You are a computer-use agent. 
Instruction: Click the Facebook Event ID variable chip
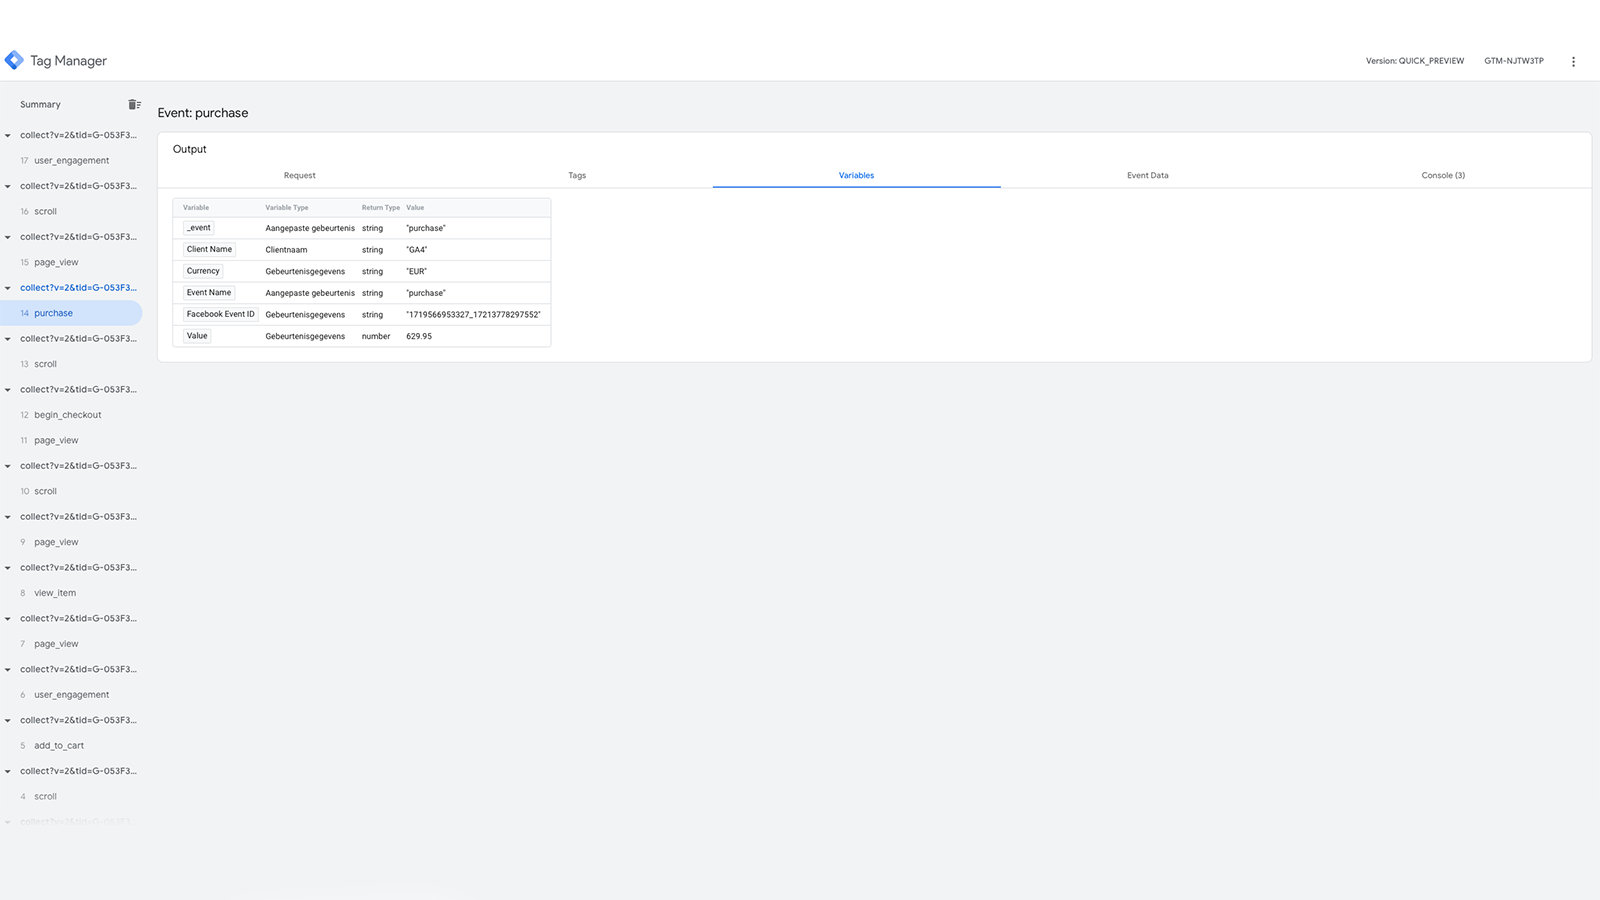click(x=220, y=314)
